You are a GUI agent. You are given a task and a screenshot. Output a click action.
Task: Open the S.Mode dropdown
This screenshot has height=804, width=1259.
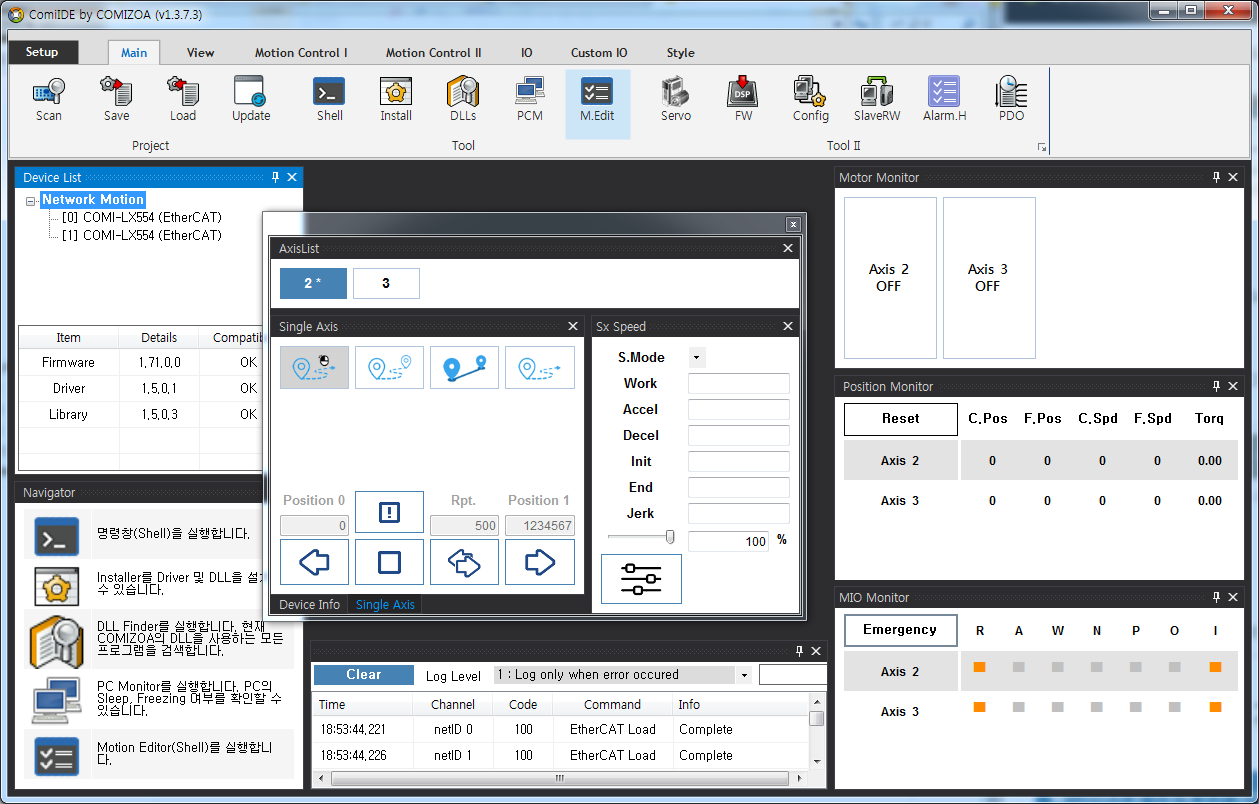coord(696,357)
